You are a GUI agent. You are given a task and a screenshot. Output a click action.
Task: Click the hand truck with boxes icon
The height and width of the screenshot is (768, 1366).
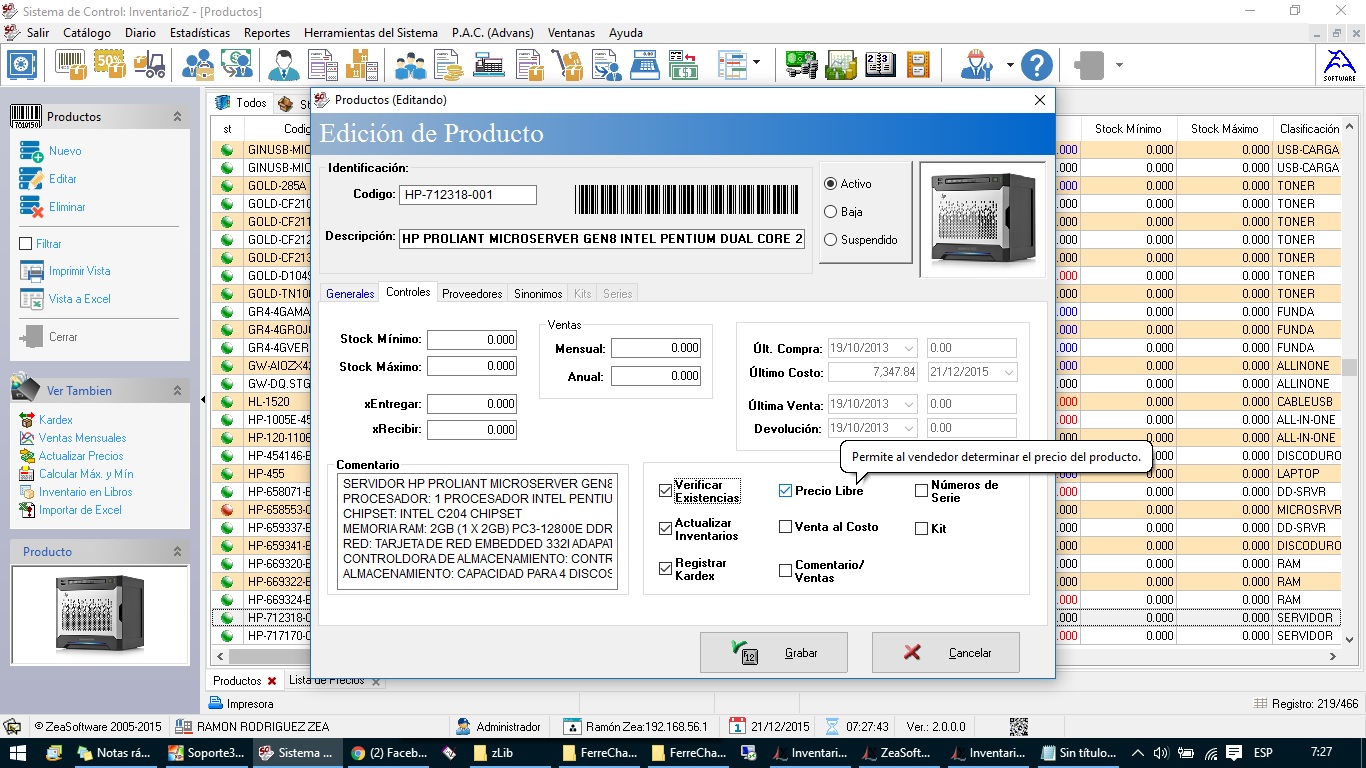pos(569,66)
